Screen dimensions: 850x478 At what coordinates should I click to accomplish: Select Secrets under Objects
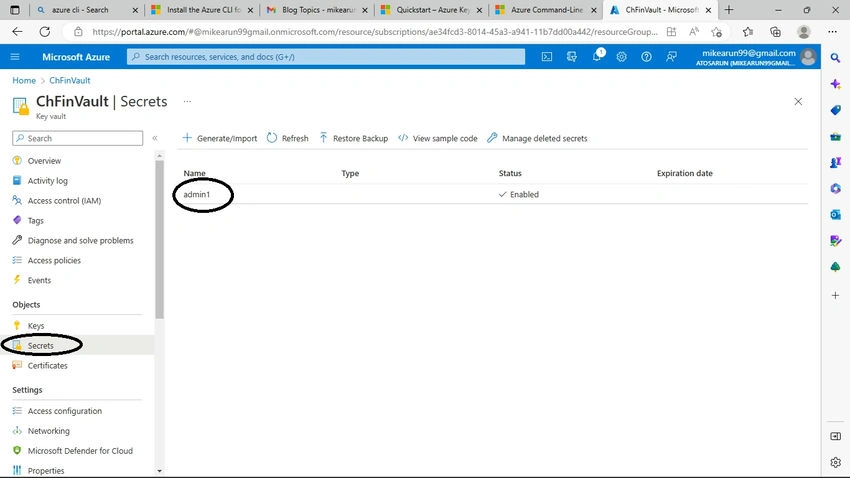pos(41,346)
